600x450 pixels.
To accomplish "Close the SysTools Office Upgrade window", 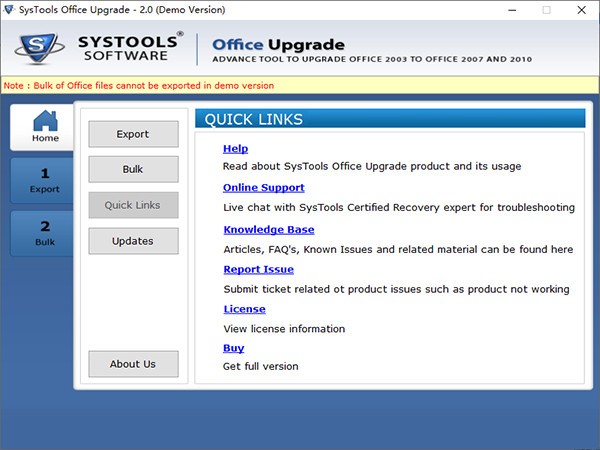I will pos(582,10).
